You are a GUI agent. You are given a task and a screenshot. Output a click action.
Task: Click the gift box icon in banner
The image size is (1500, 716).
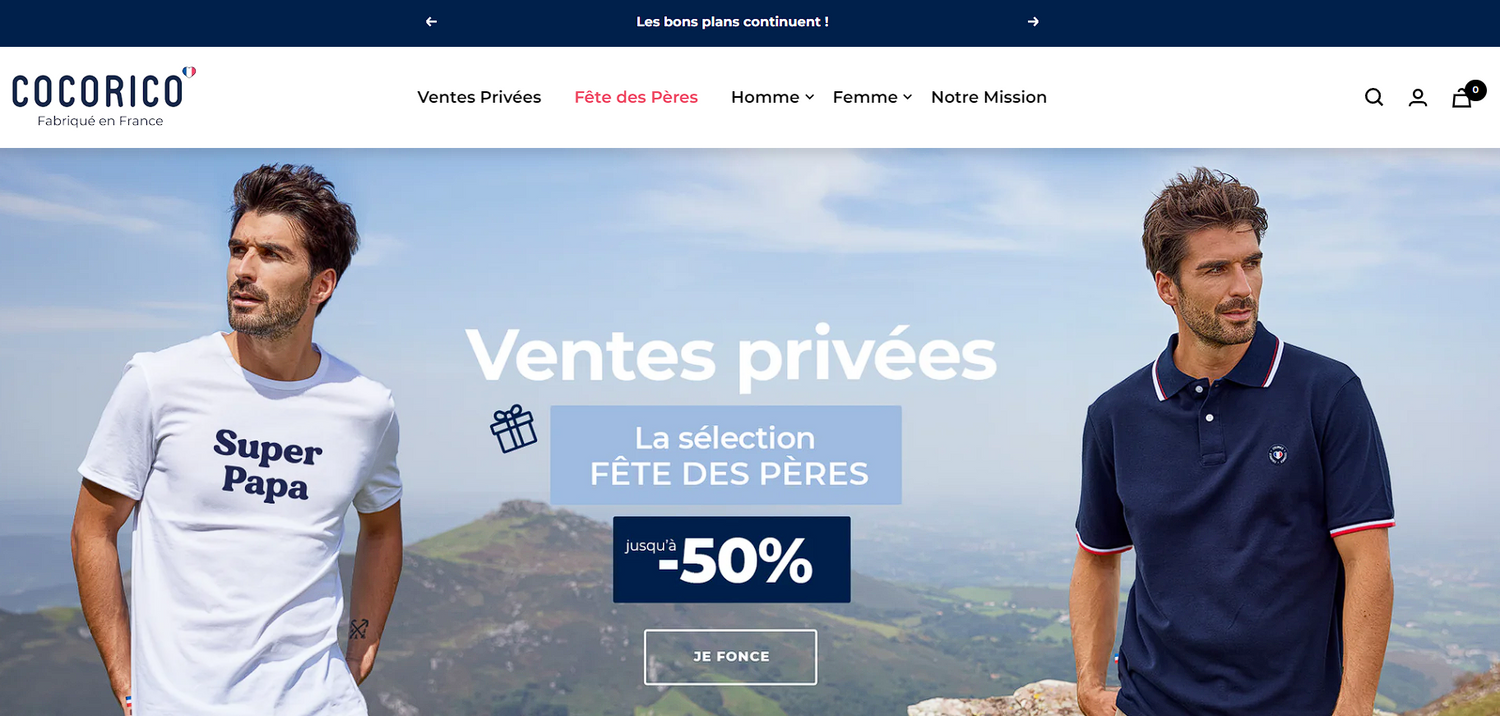[514, 428]
